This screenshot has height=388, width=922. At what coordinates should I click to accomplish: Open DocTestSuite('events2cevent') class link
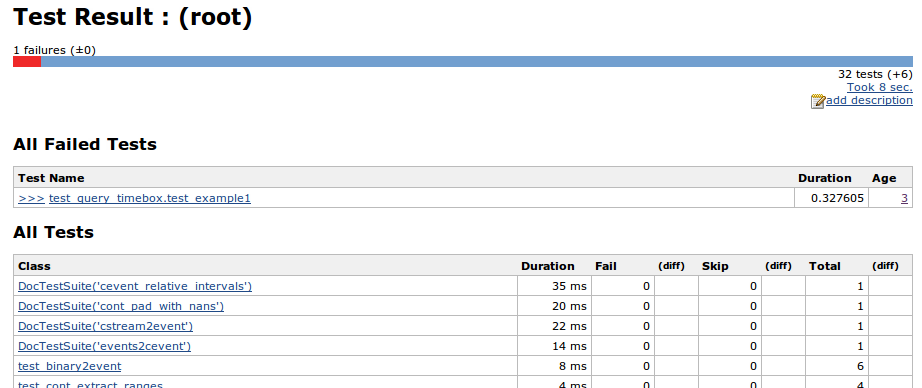click(105, 346)
